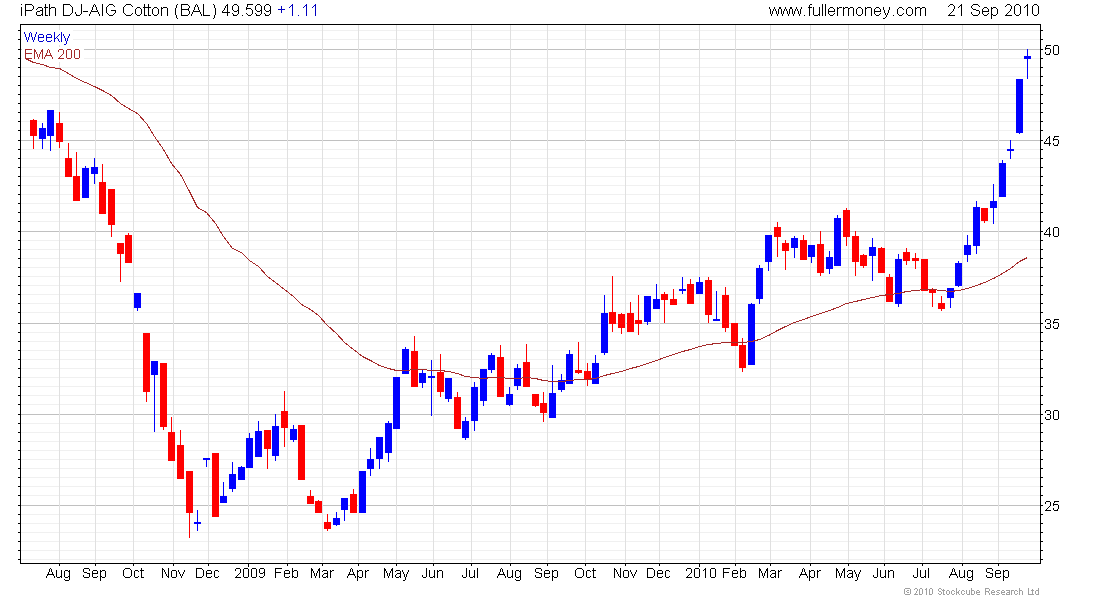
Task: Click the '2009' year label on time axis
Action: (x=250, y=573)
